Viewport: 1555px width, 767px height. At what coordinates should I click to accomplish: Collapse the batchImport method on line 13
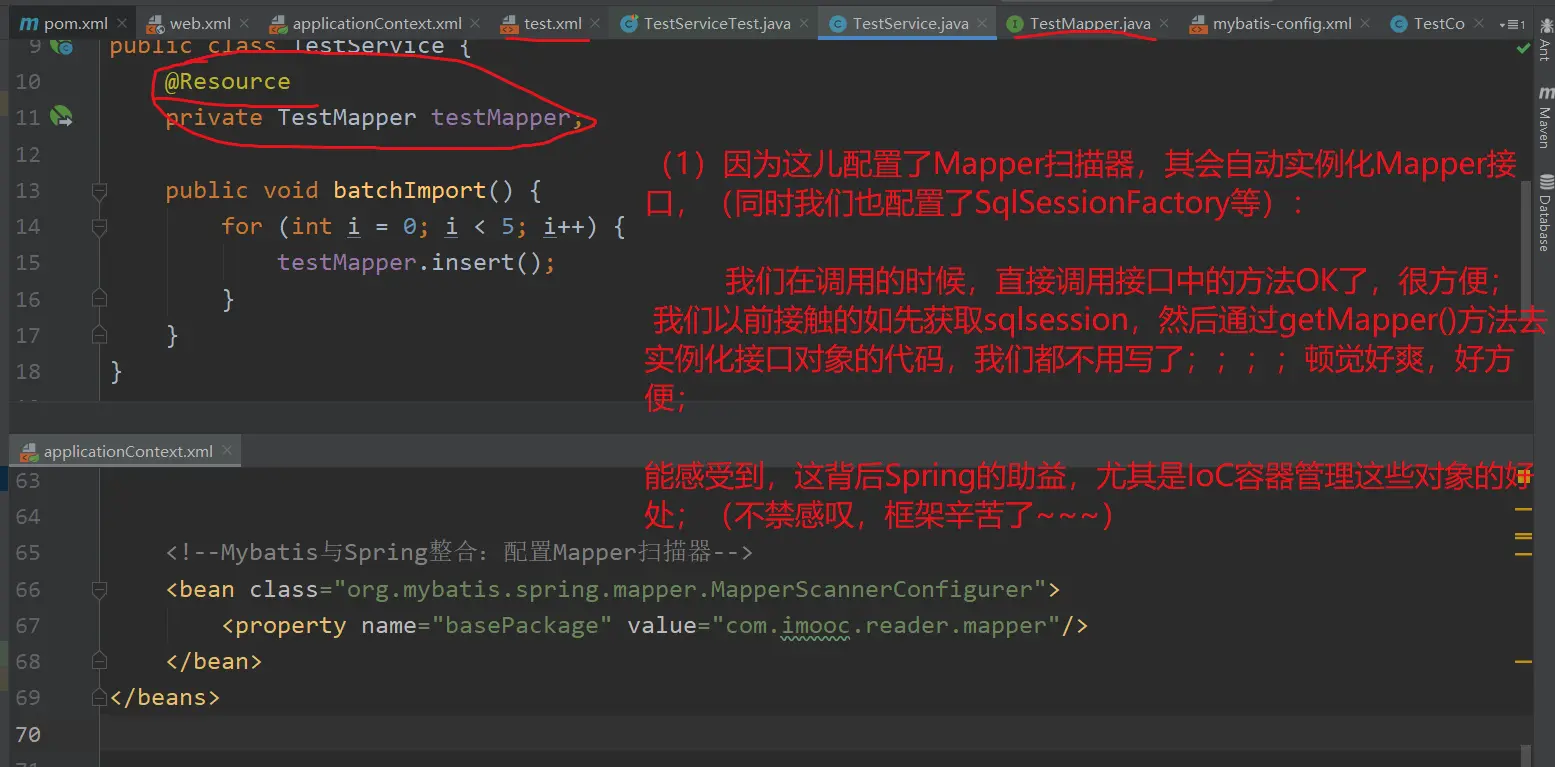coord(99,190)
